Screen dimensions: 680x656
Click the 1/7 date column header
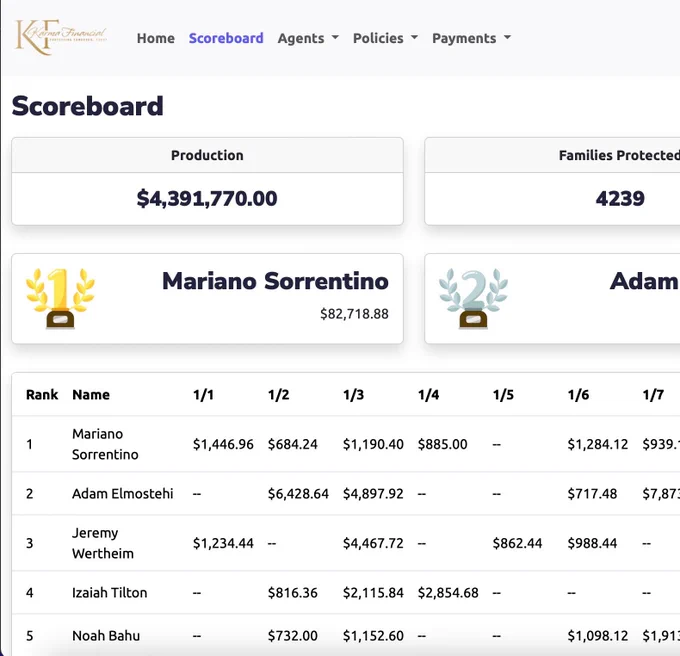click(x=653, y=395)
